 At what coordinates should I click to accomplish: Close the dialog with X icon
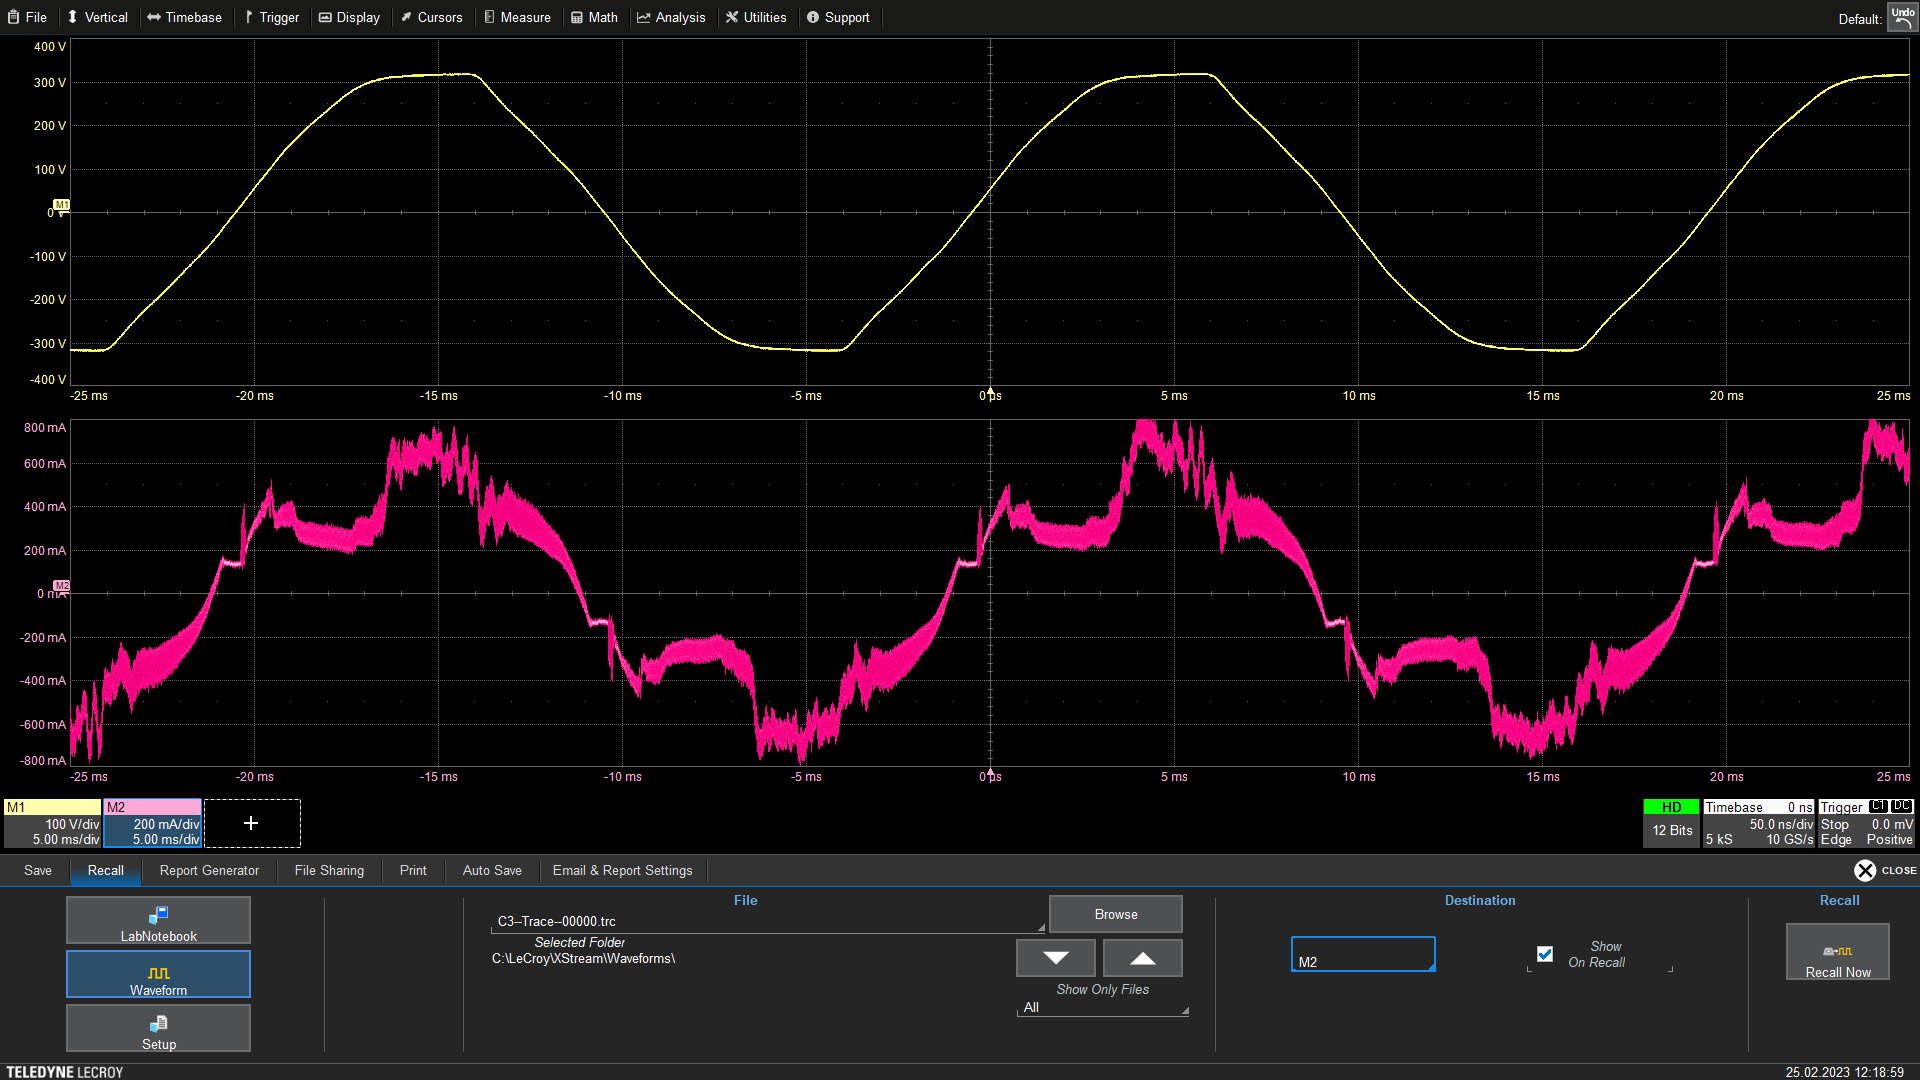pos(1865,870)
